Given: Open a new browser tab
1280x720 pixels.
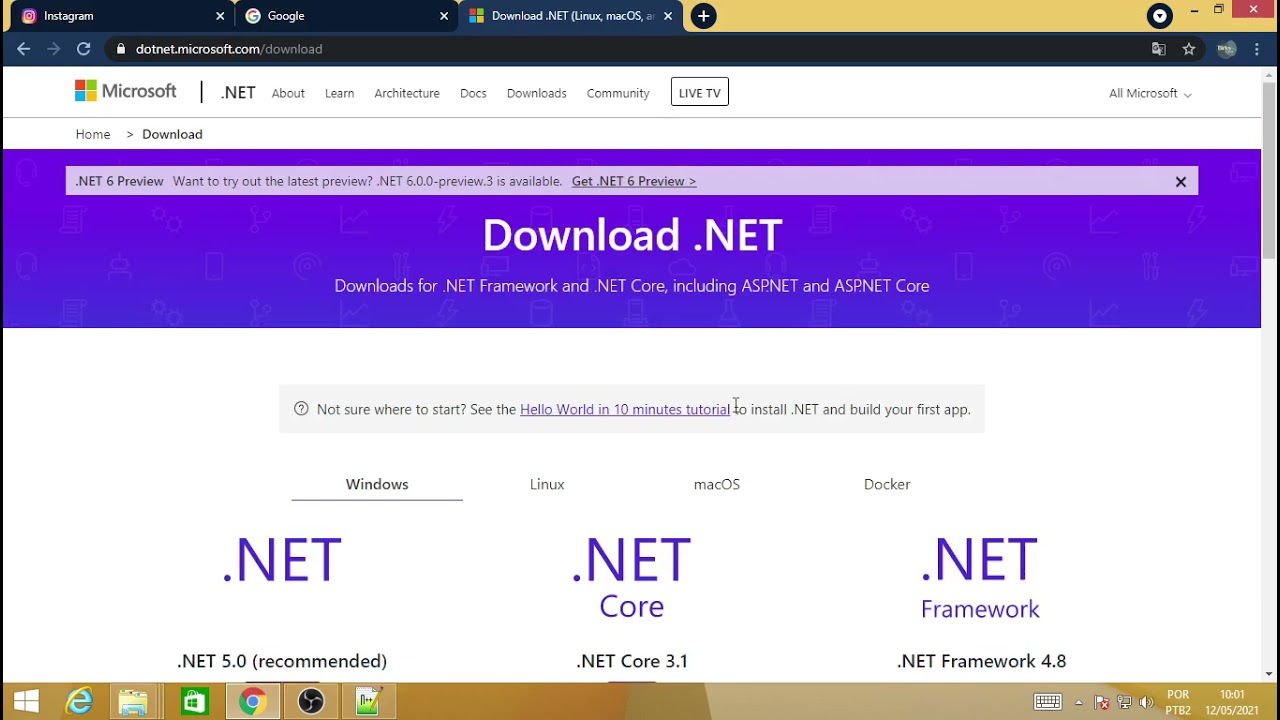Looking at the screenshot, I should click(x=704, y=16).
